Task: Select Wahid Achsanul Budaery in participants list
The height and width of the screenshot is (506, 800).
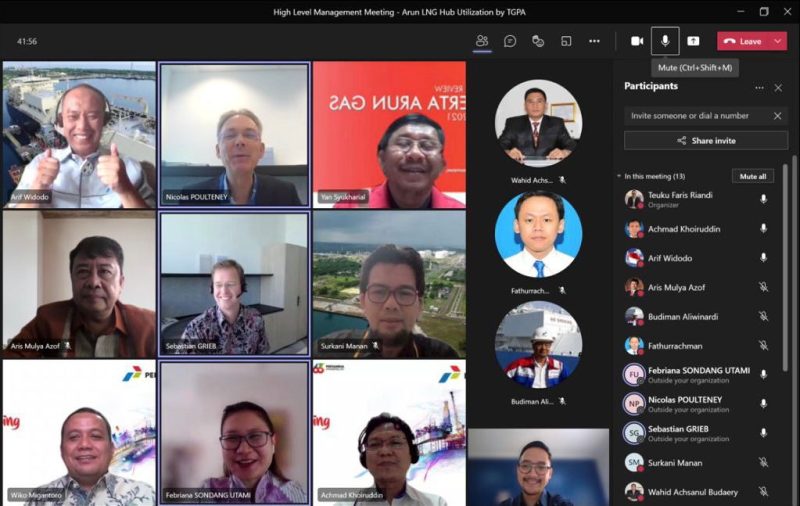Action: coord(698,491)
